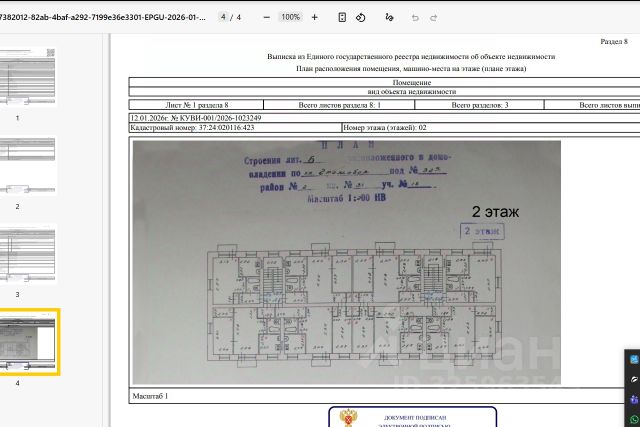This screenshot has height=427, width=640.
Task: Click page label '3' under third thumbnail
Action: click(x=17, y=294)
